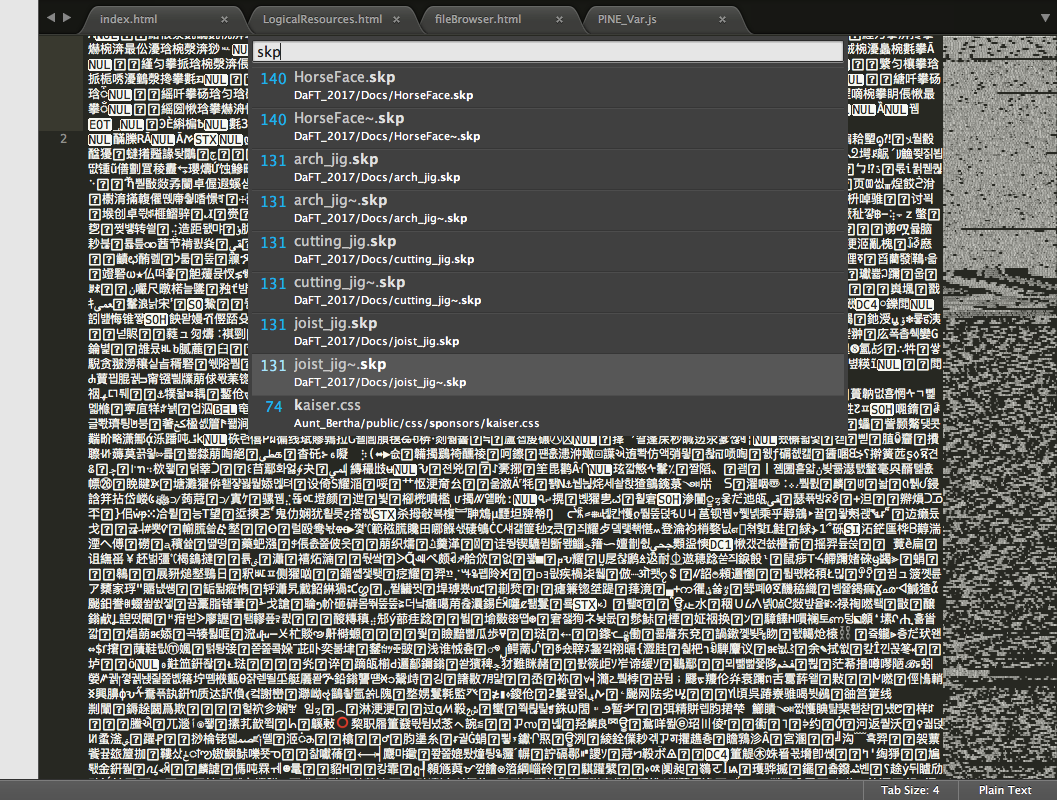Click the minimap on the right

click(x=999, y=407)
